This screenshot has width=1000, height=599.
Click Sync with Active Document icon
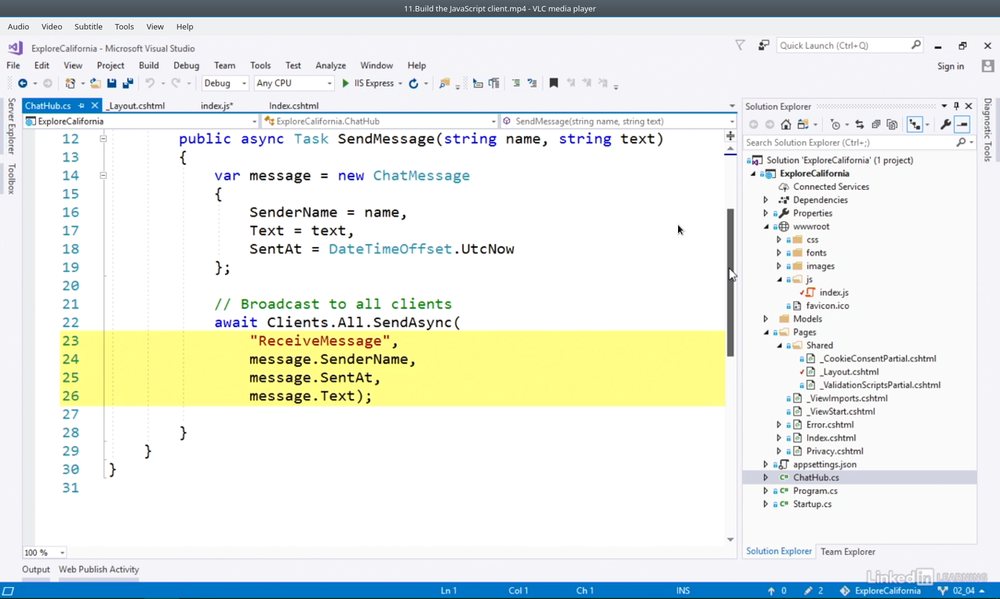tap(859, 125)
